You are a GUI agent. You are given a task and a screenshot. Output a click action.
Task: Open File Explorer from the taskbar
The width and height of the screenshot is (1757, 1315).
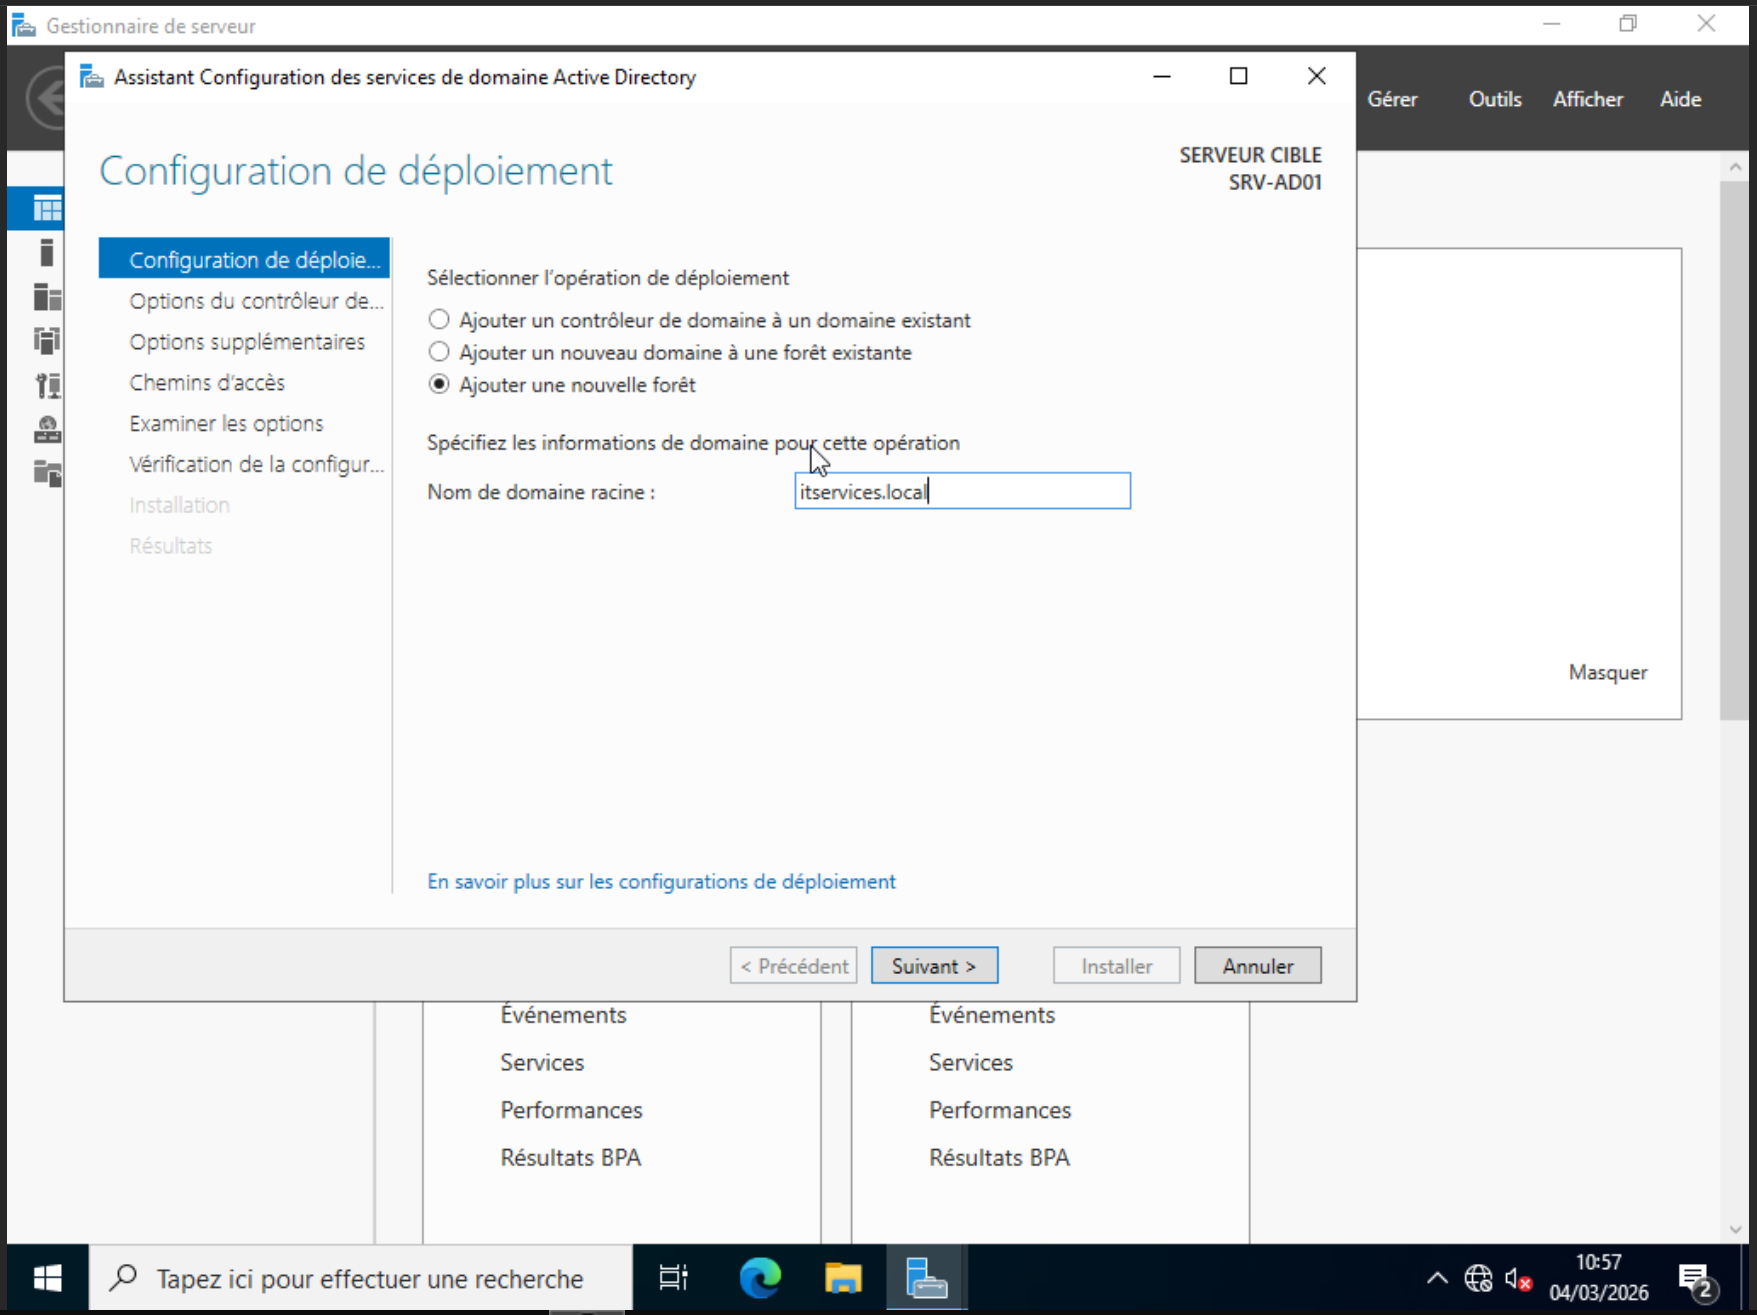coord(843,1278)
